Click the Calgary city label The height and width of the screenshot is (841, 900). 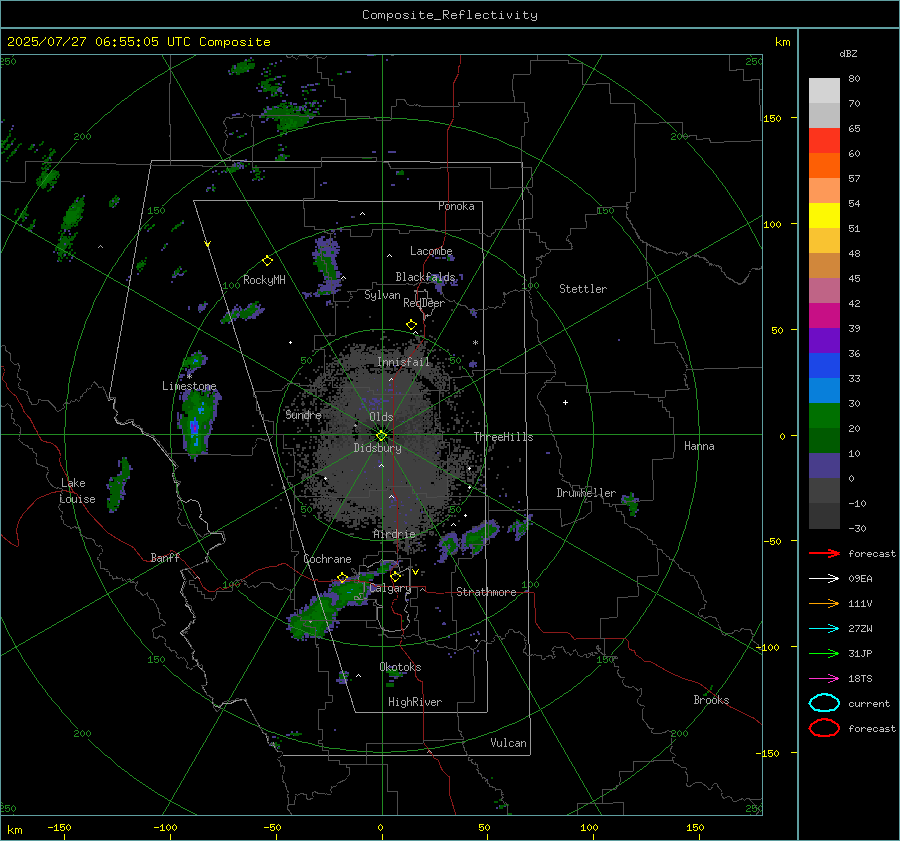390,588
